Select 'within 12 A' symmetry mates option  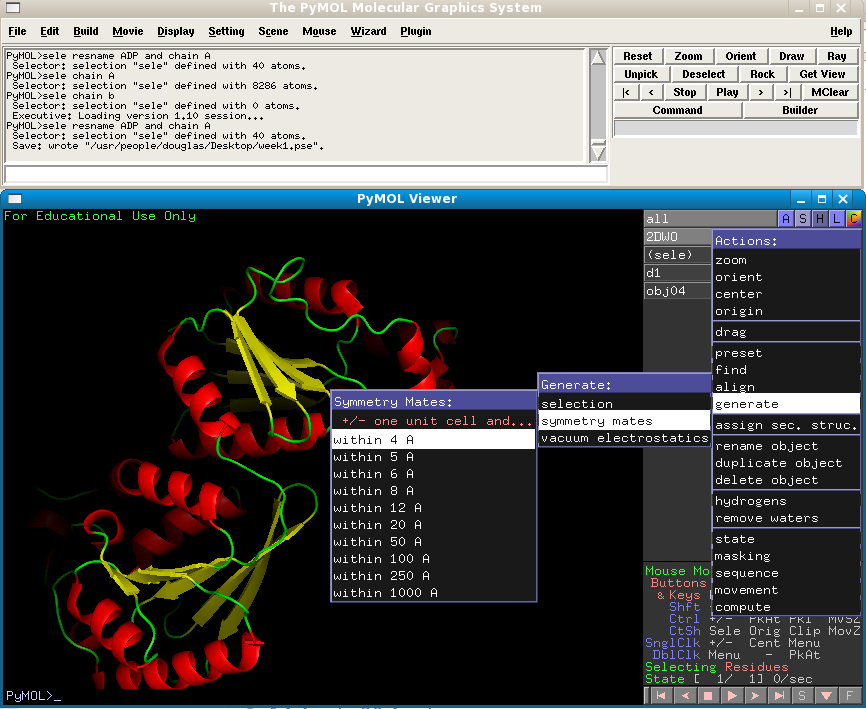pos(433,508)
